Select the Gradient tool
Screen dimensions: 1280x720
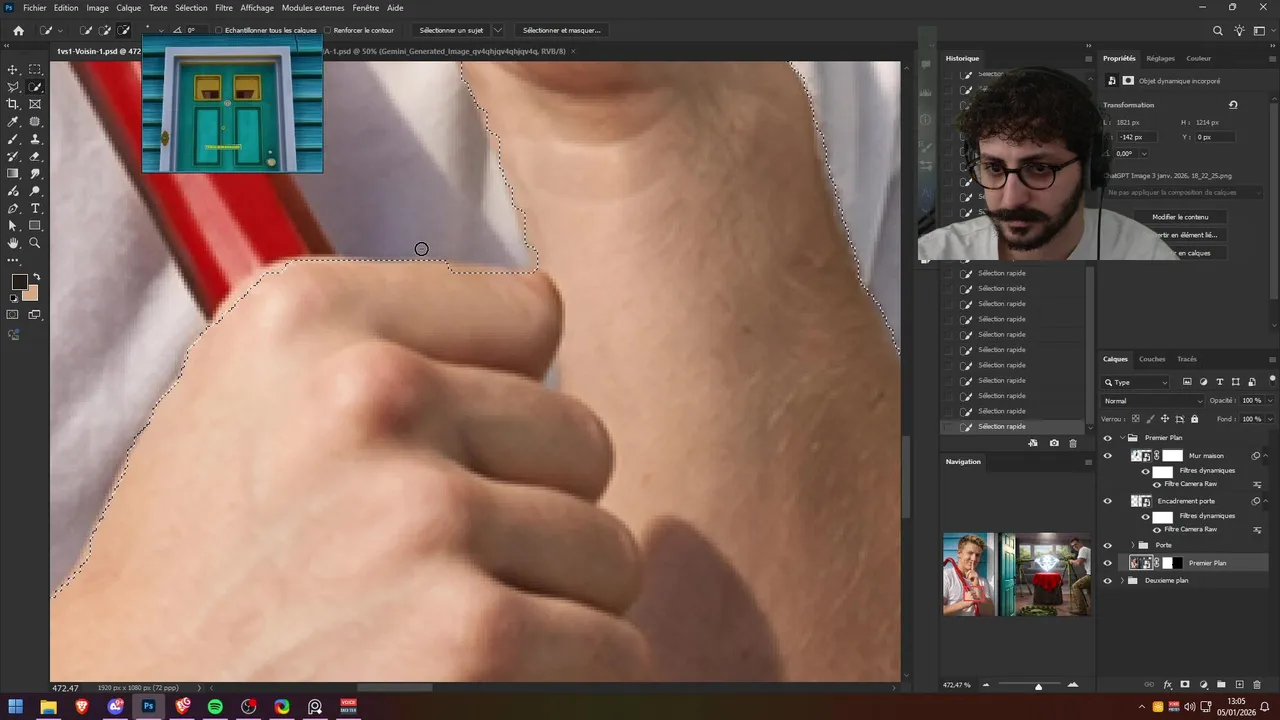tap(13, 174)
